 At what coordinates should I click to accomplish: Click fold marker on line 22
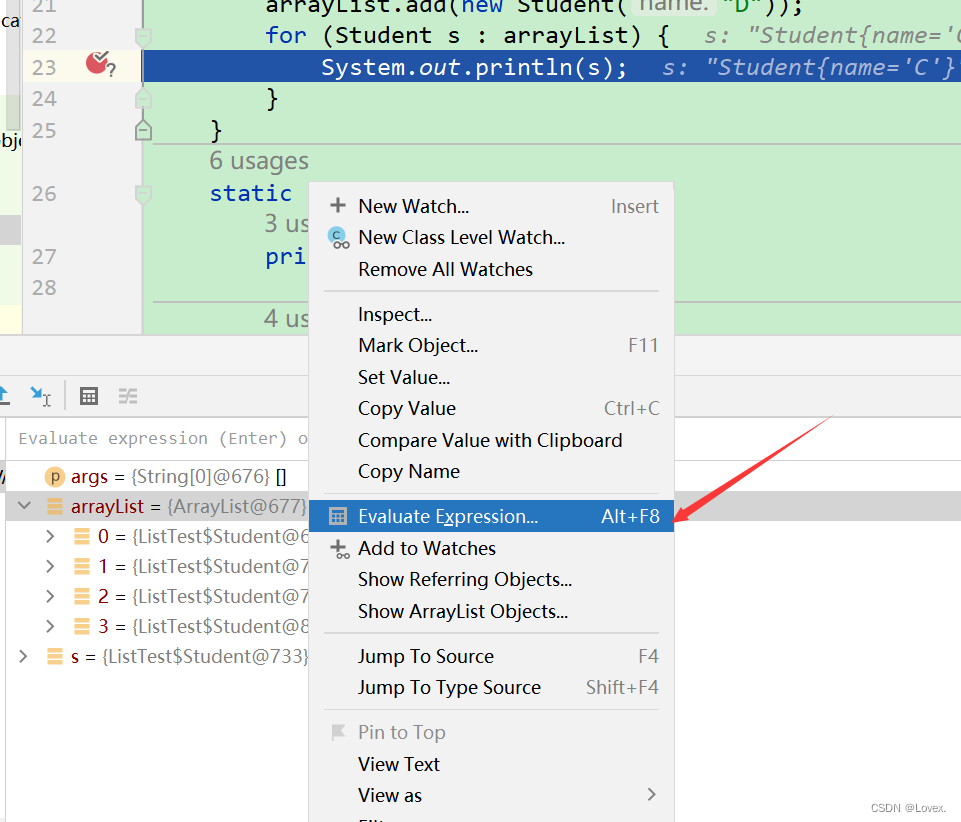(143, 38)
